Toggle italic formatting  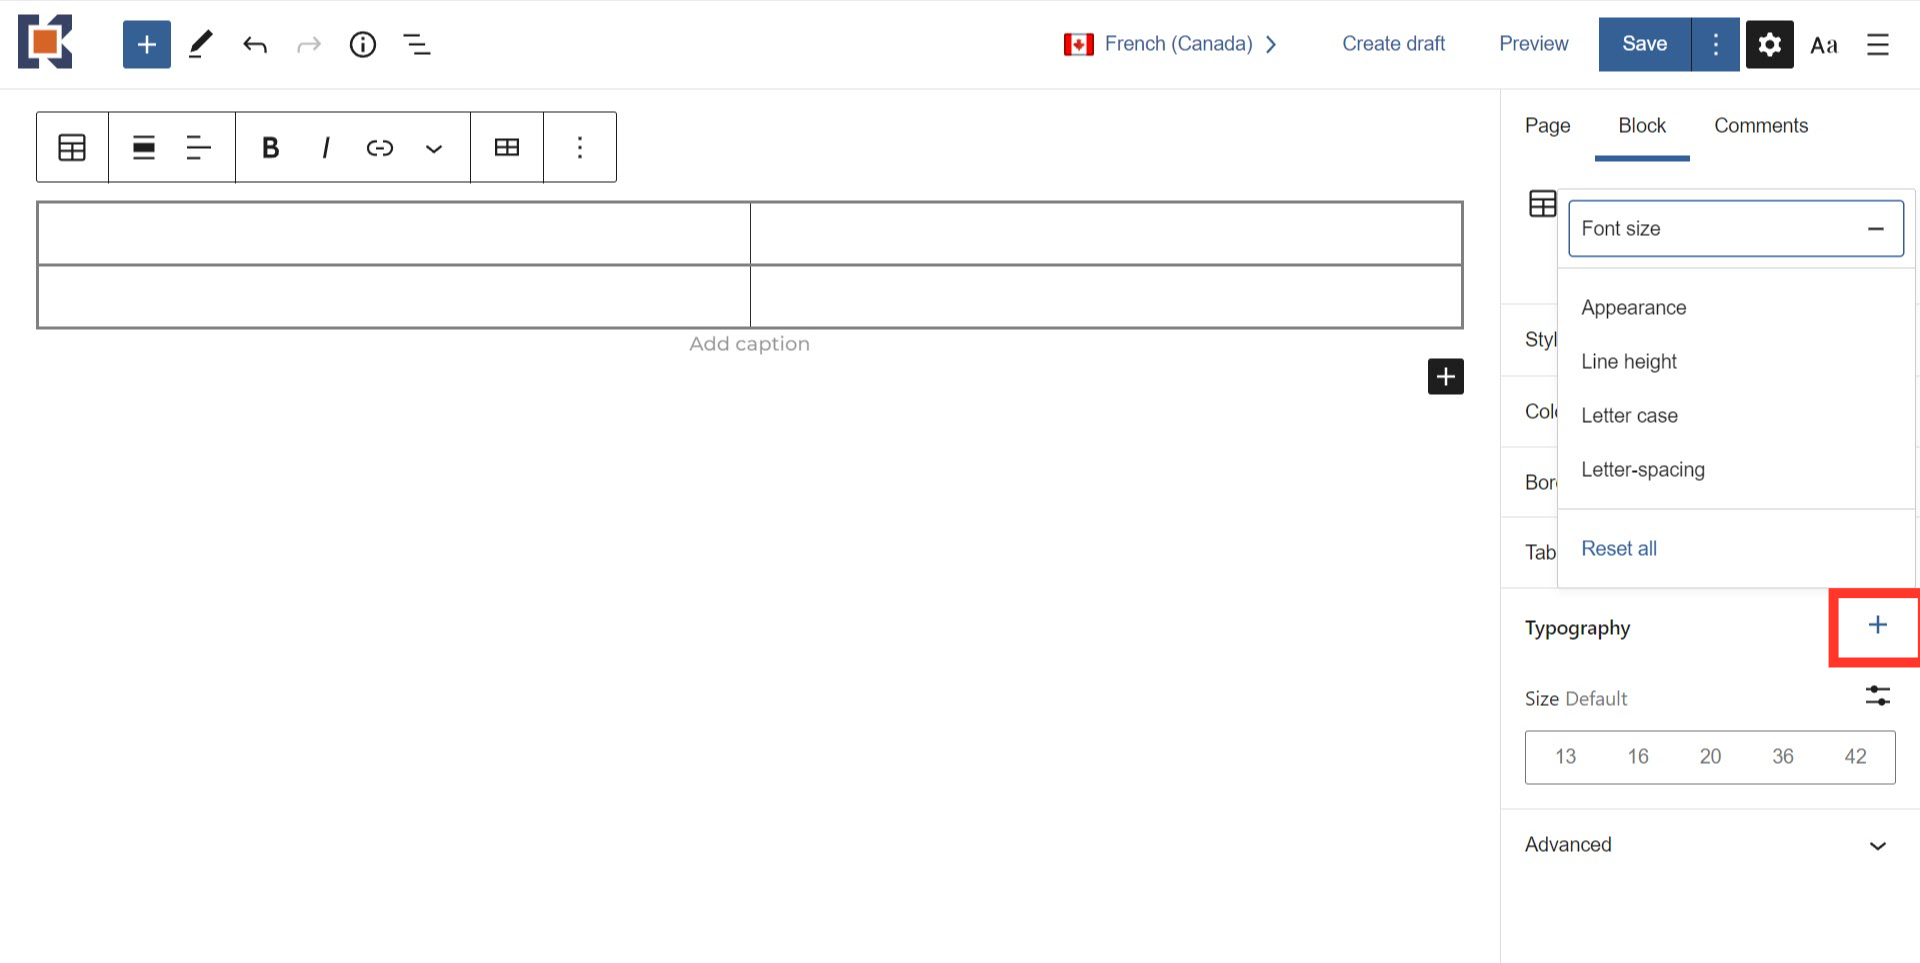[325, 148]
